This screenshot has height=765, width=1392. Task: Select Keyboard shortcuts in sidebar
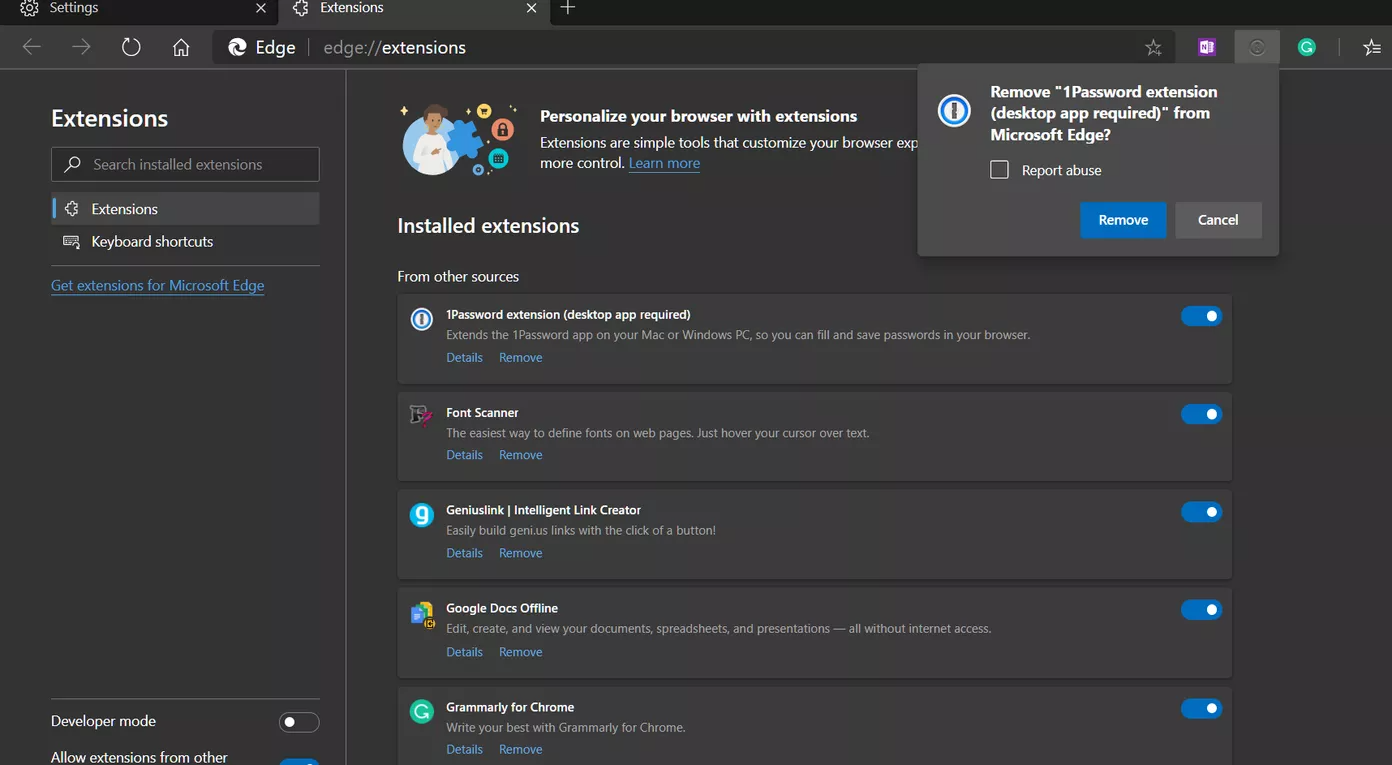click(152, 242)
